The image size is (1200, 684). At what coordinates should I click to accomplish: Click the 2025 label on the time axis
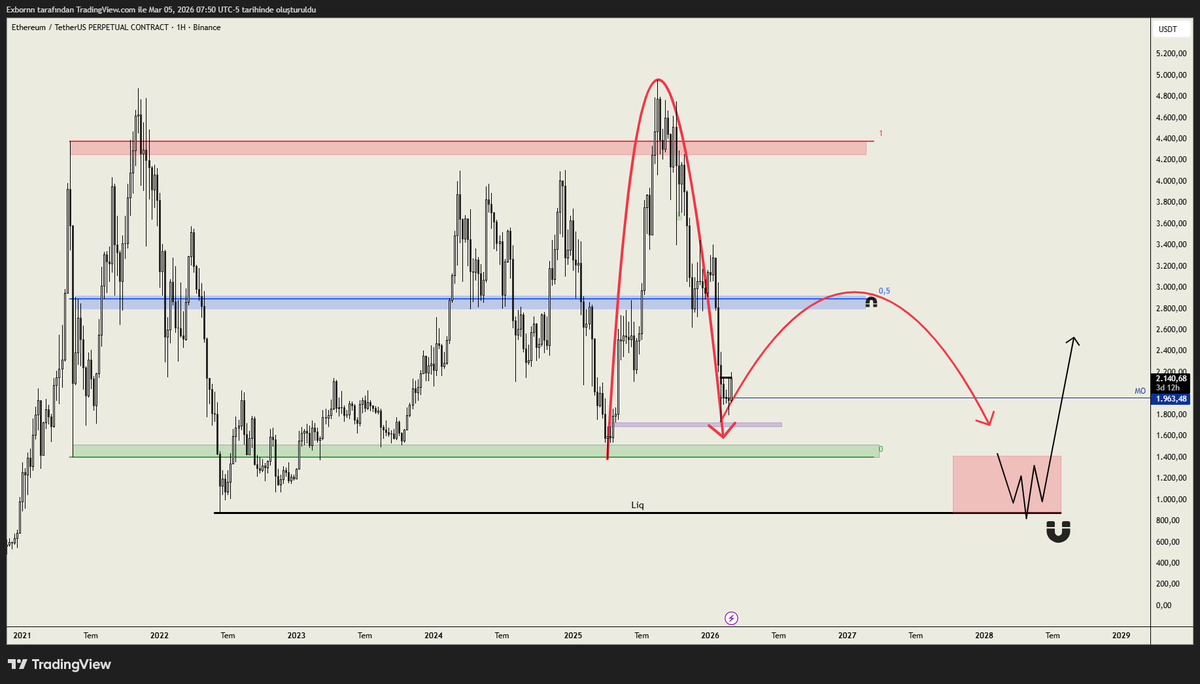[572, 635]
